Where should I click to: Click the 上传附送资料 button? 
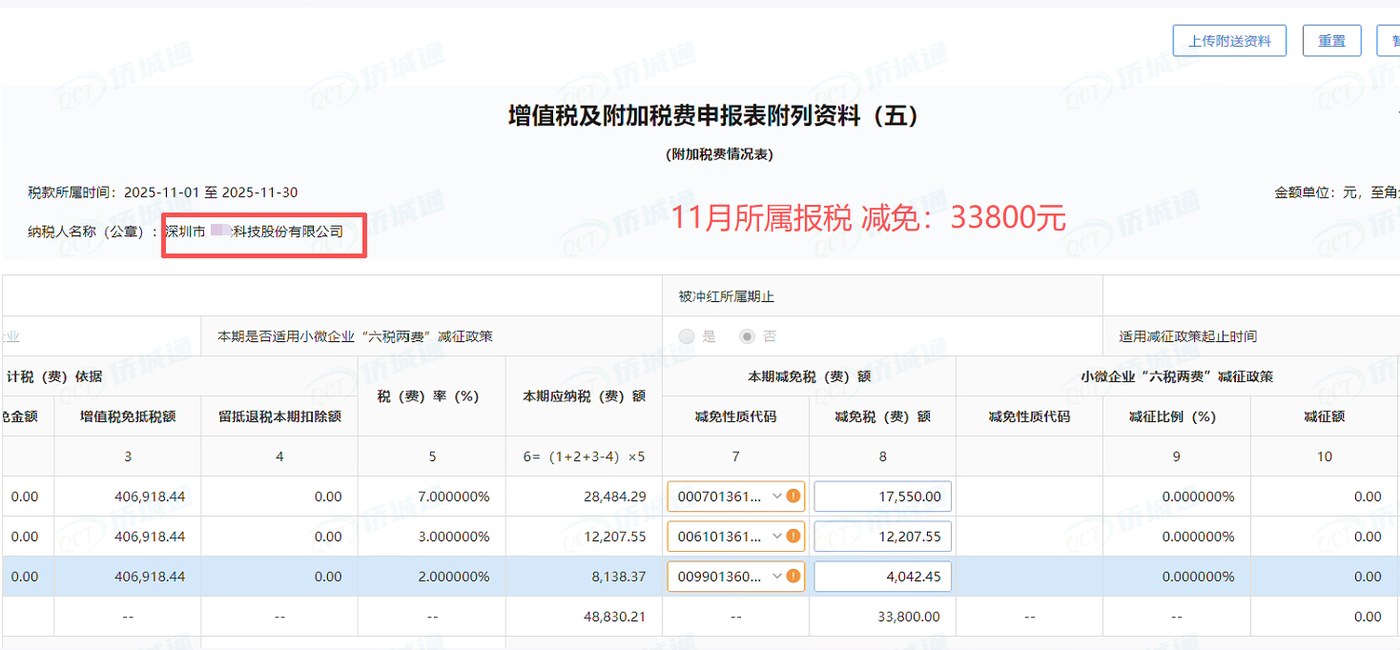pyautogui.click(x=1229, y=41)
